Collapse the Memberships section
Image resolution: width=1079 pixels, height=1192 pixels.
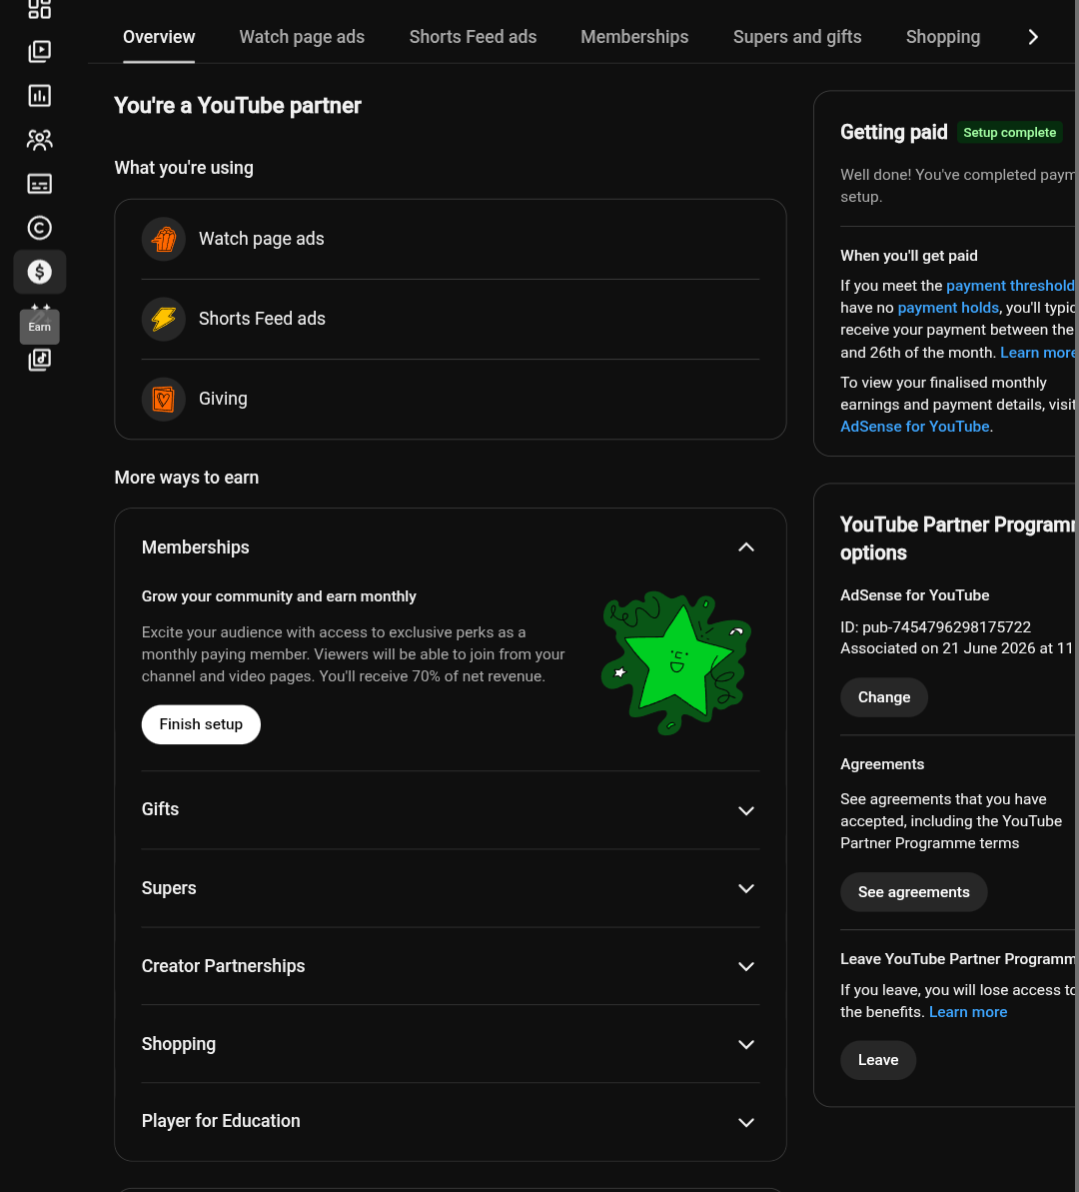[x=746, y=547]
